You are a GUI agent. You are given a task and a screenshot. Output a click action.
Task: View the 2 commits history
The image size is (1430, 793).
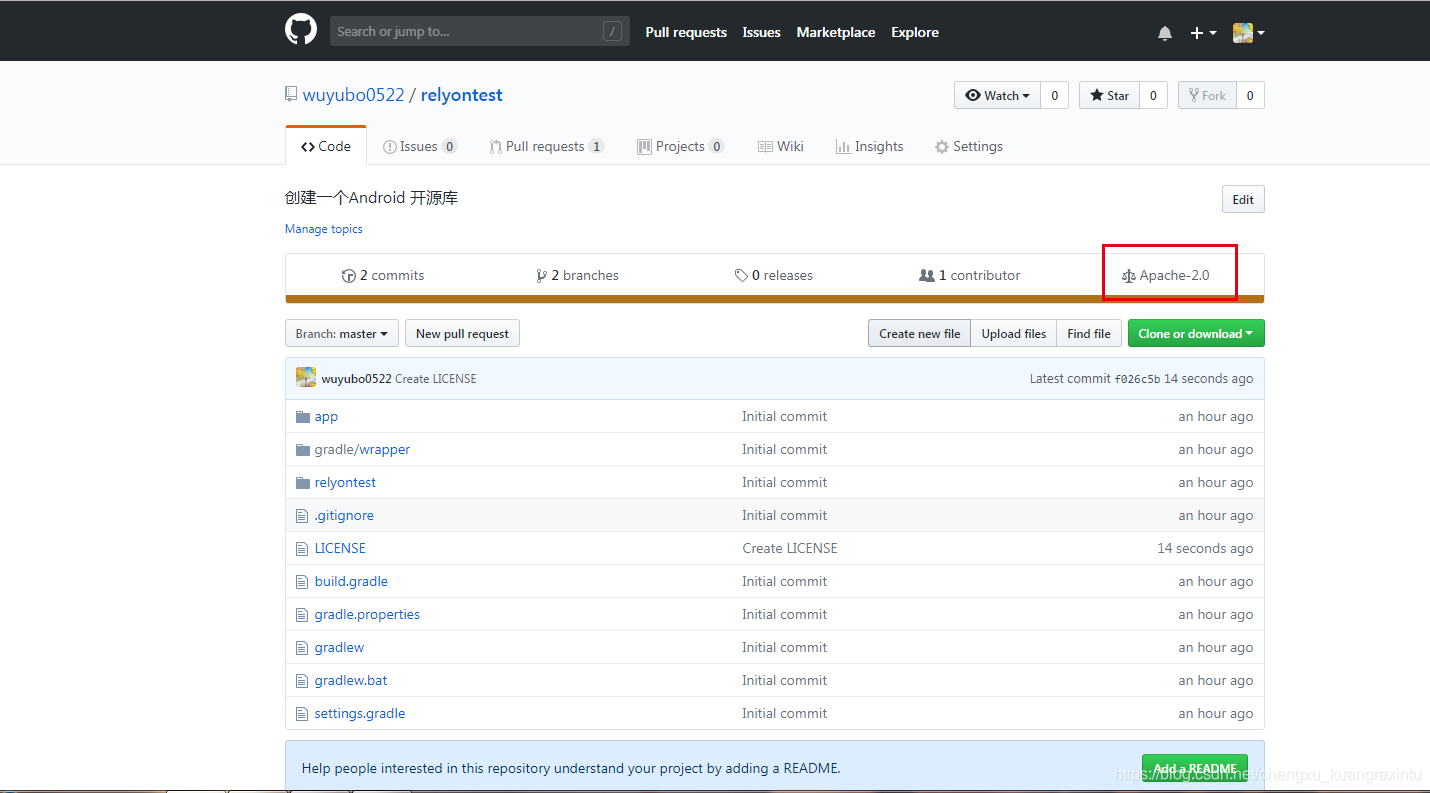pyautogui.click(x=383, y=275)
